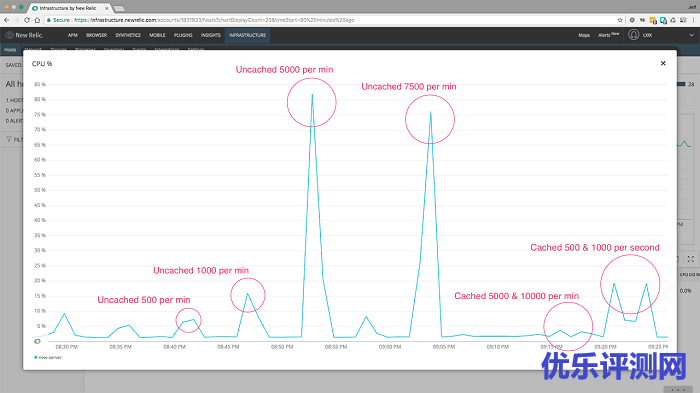Open the SYNTHETICS menu

128,35
